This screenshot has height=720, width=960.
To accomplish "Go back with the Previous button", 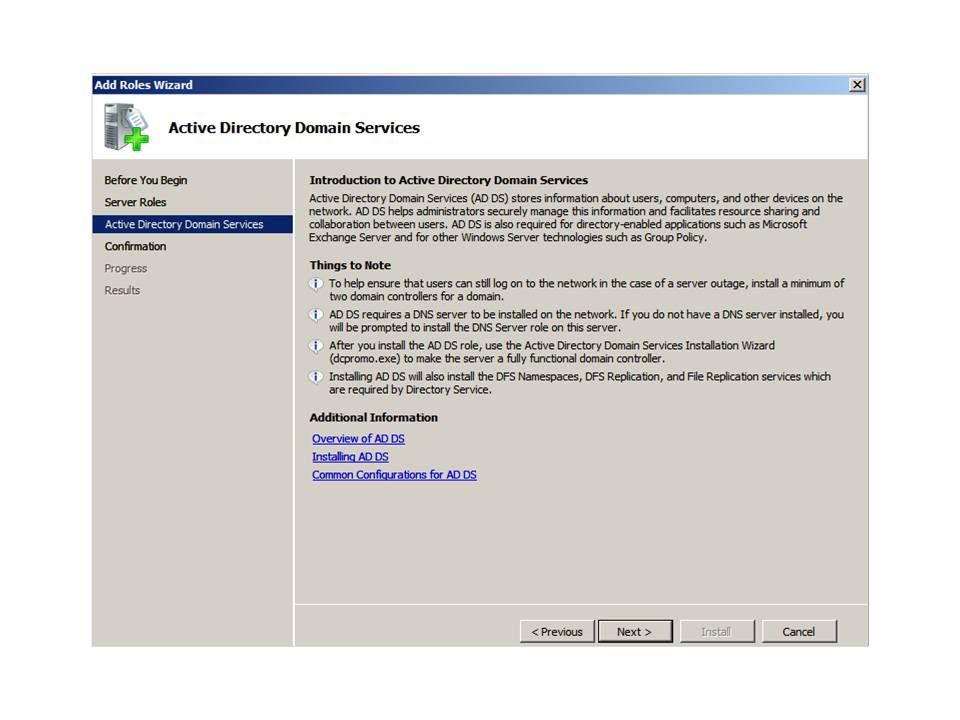I will [557, 631].
